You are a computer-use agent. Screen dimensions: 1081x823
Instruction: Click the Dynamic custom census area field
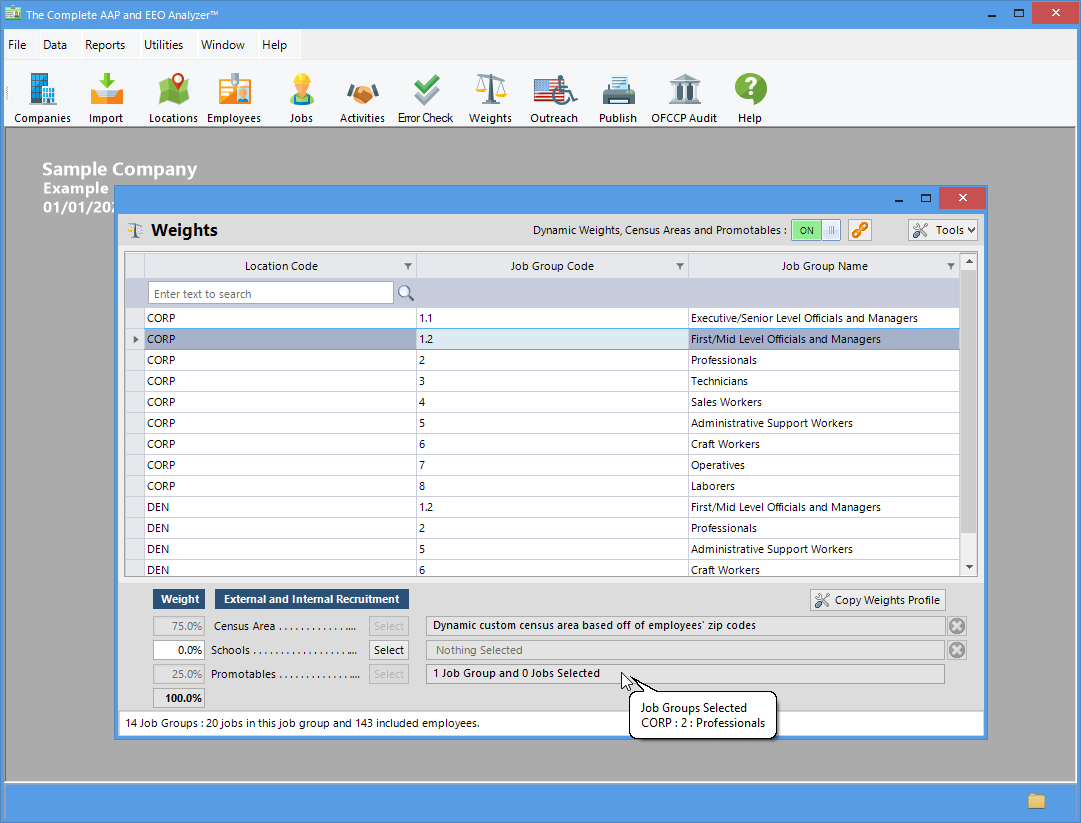[x=685, y=626]
